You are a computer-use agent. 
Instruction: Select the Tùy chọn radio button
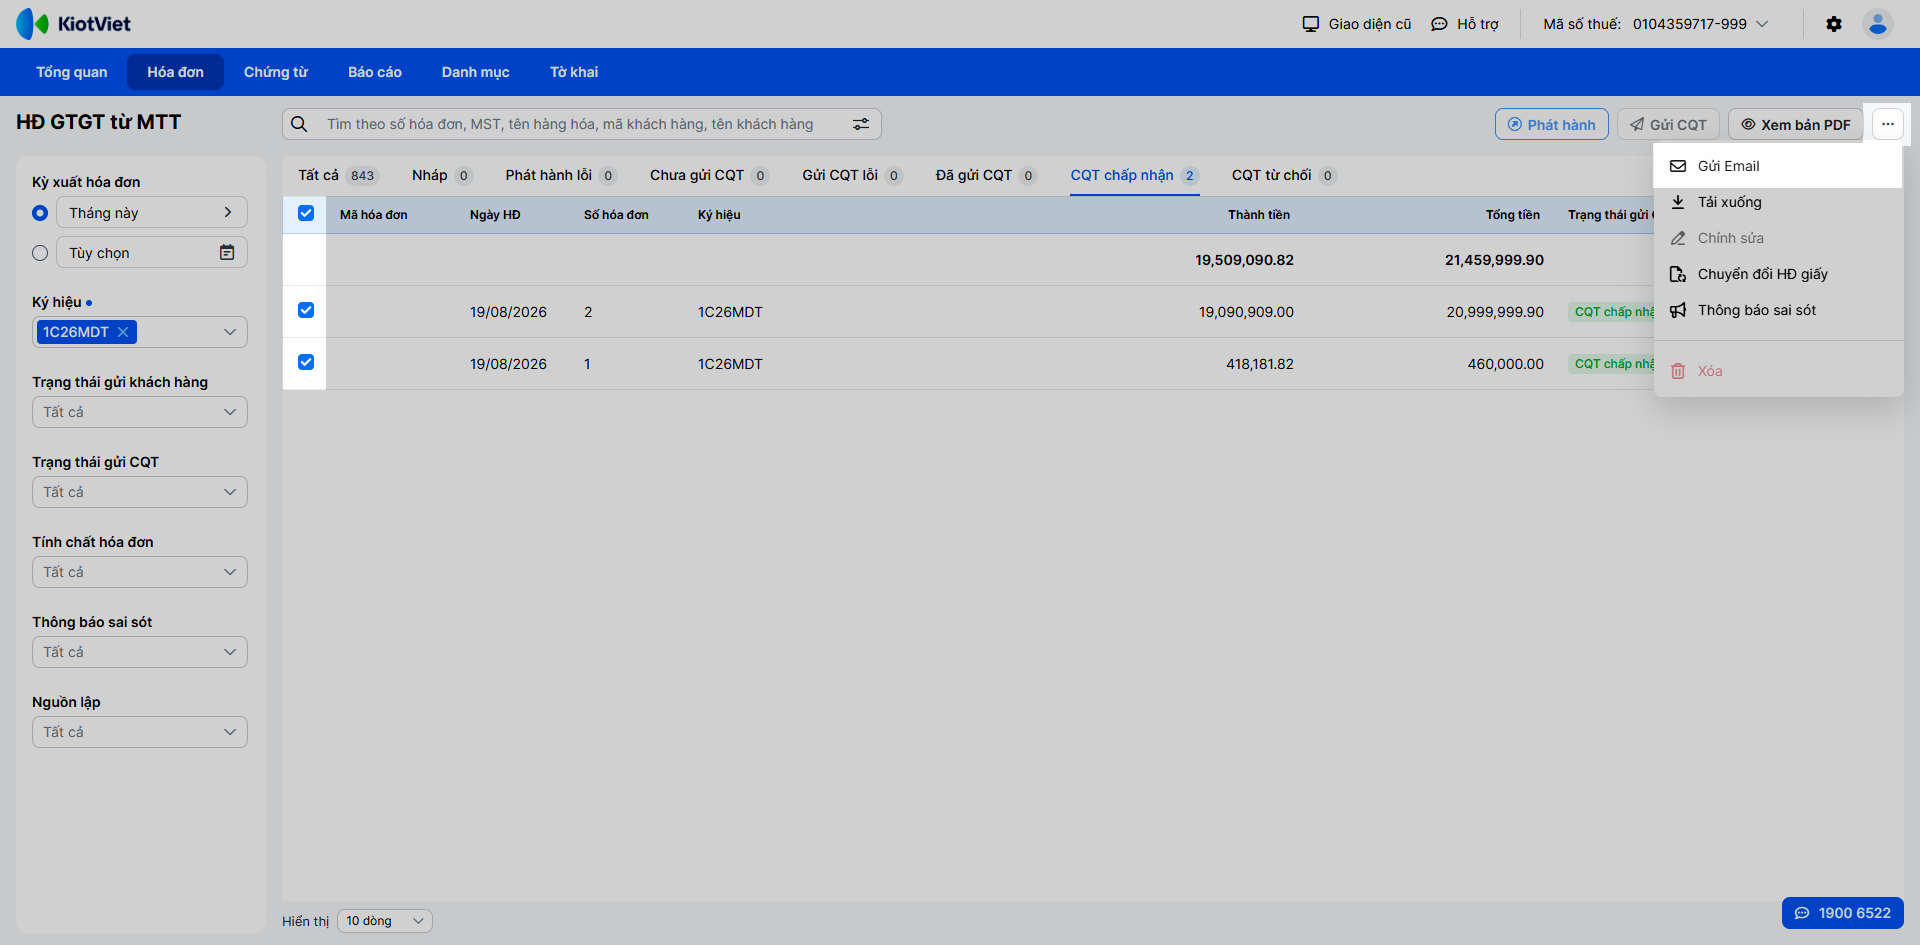tap(40, 253)
